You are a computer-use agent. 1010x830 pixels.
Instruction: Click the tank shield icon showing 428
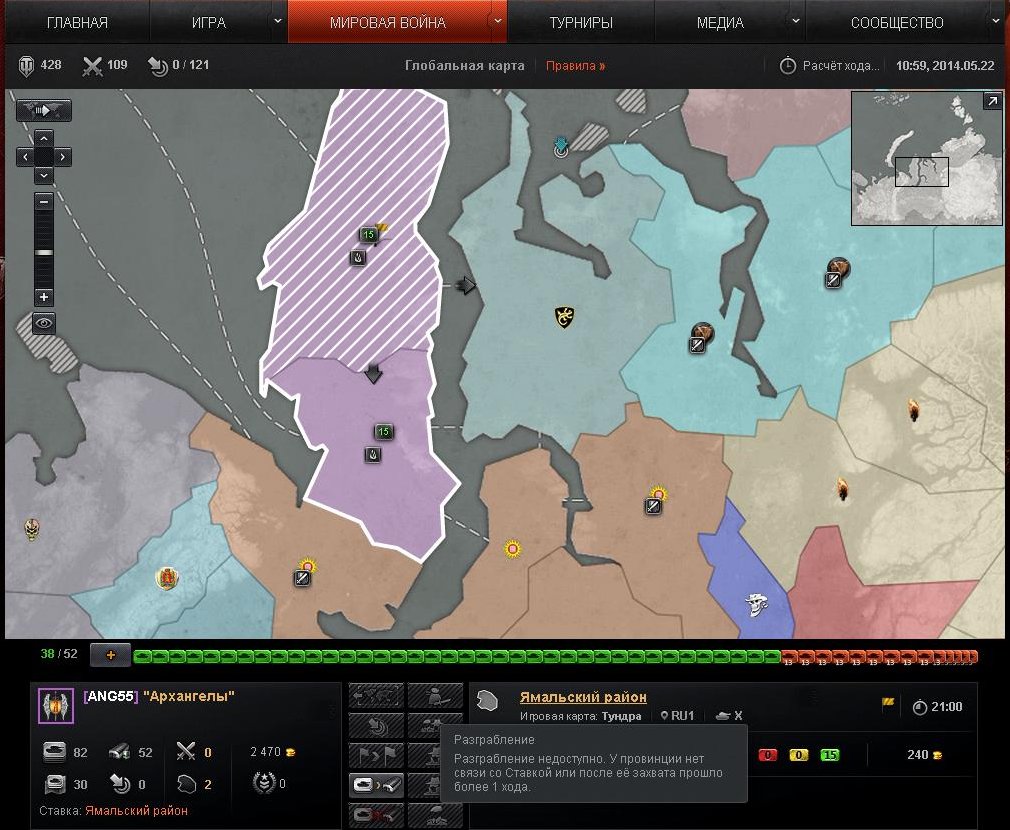point(26,66)
